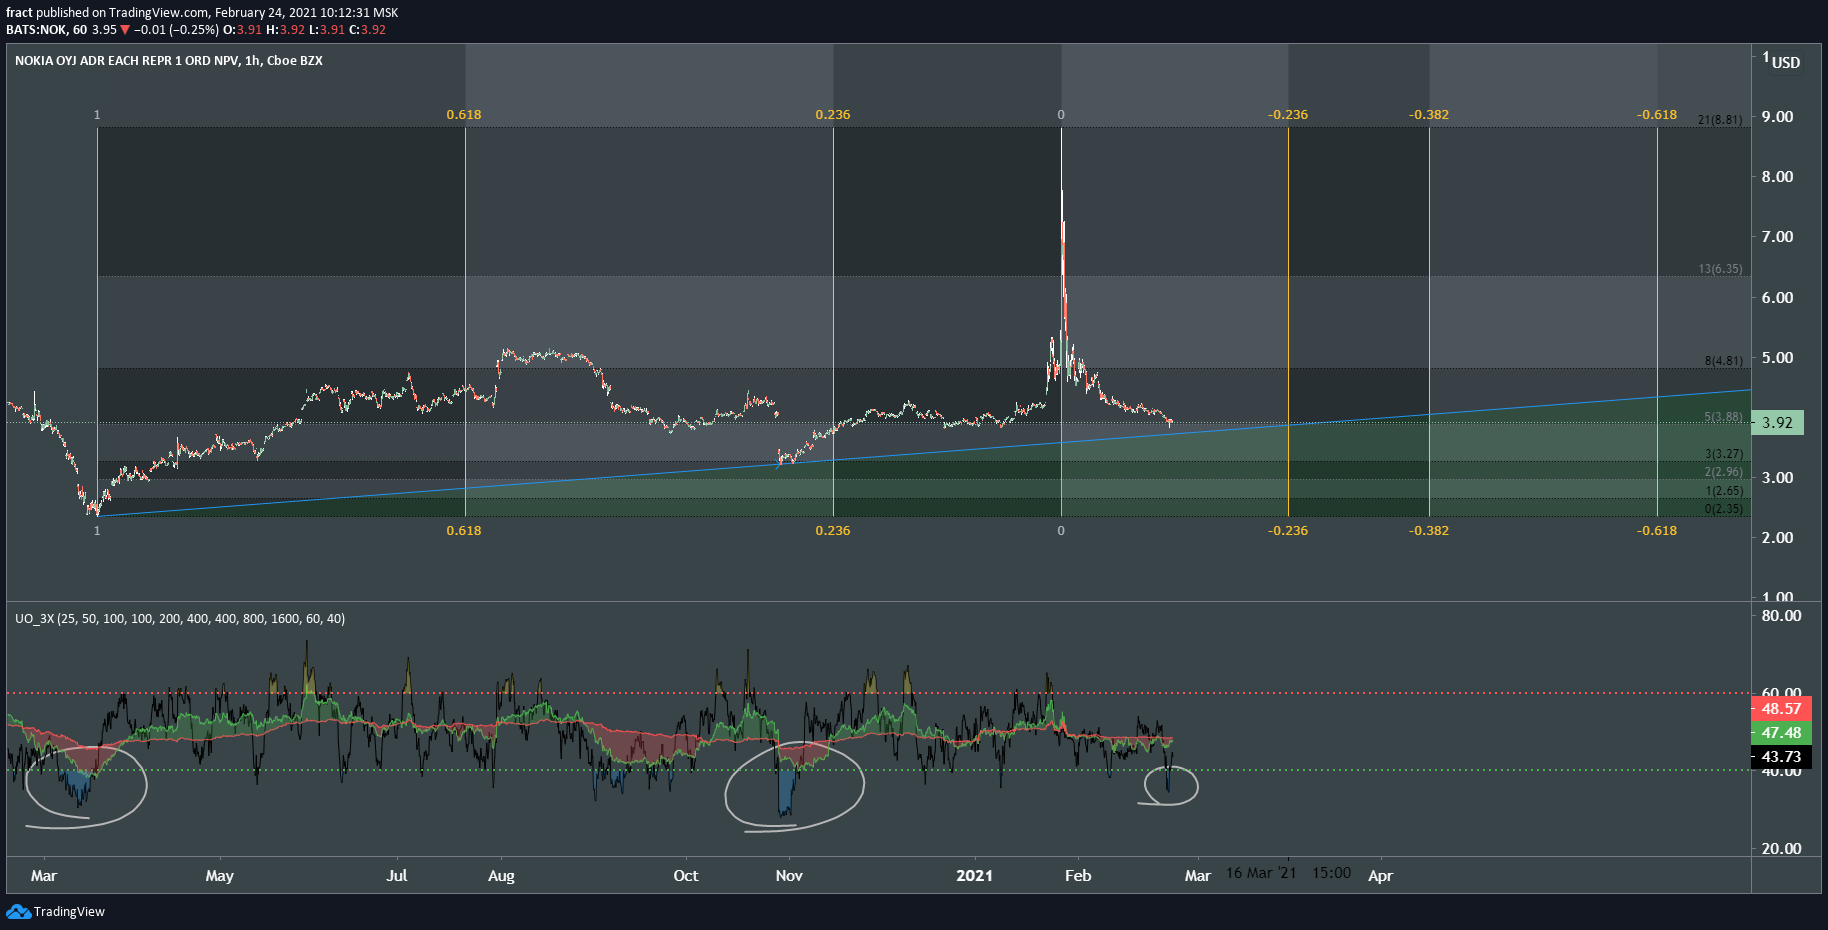The width and height of the screenshot is (1828, 930).
Task: Click the 5.00 price axis label
Action: pyautogui.click(x=1777, y=358)
